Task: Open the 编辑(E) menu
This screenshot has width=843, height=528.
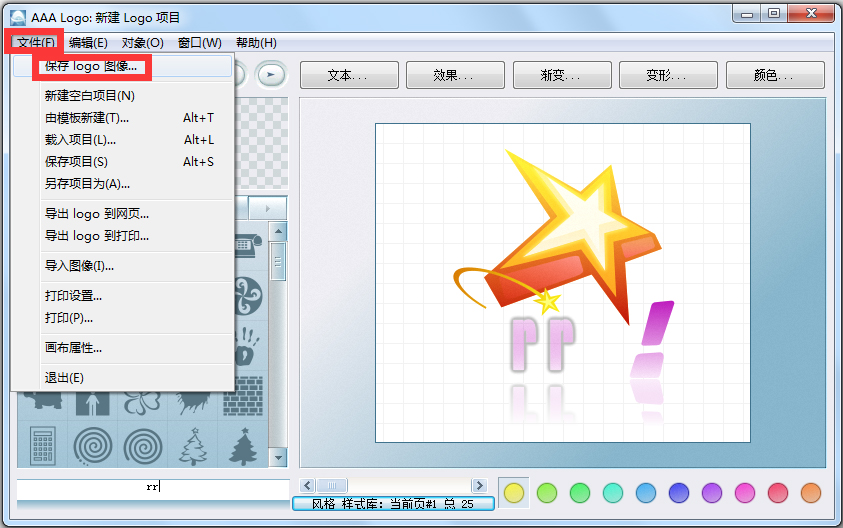Action: click(88, 43)
